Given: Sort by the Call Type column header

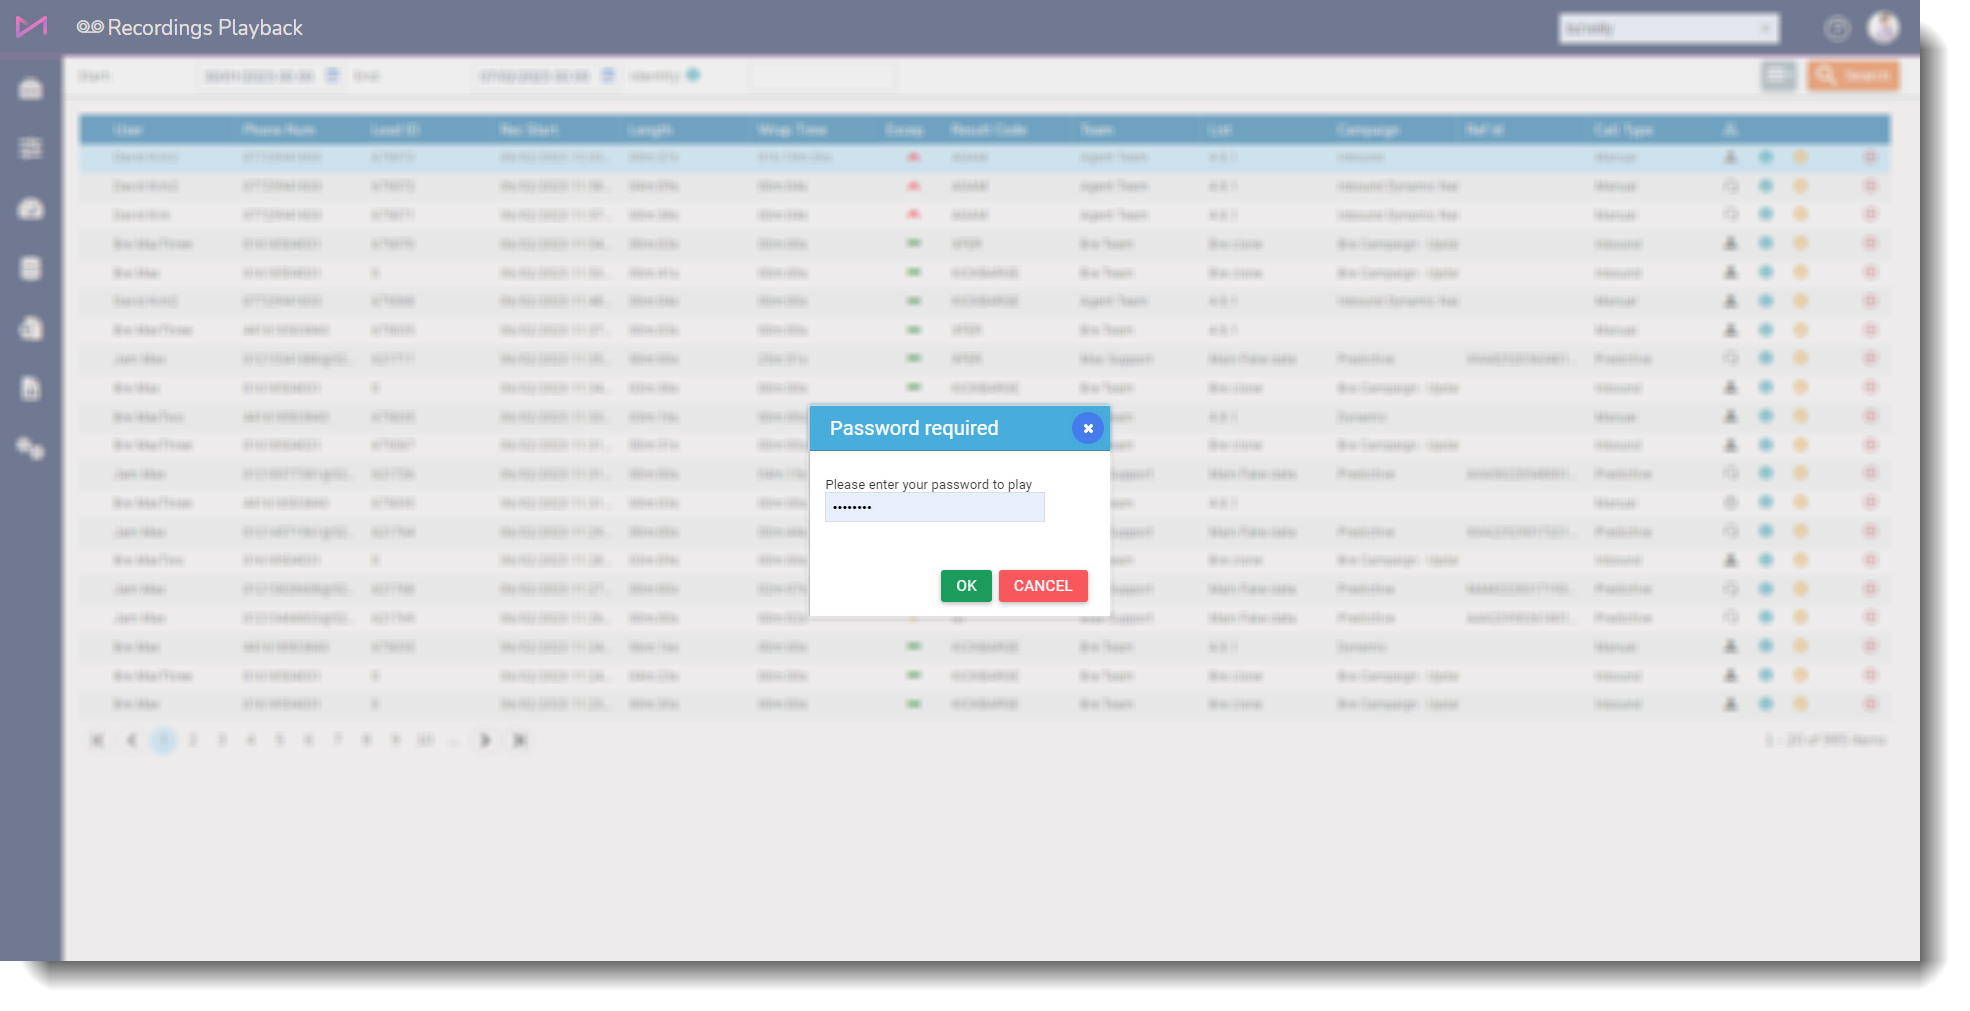Looking at the screenshot, I should [x=1623, y=130].
